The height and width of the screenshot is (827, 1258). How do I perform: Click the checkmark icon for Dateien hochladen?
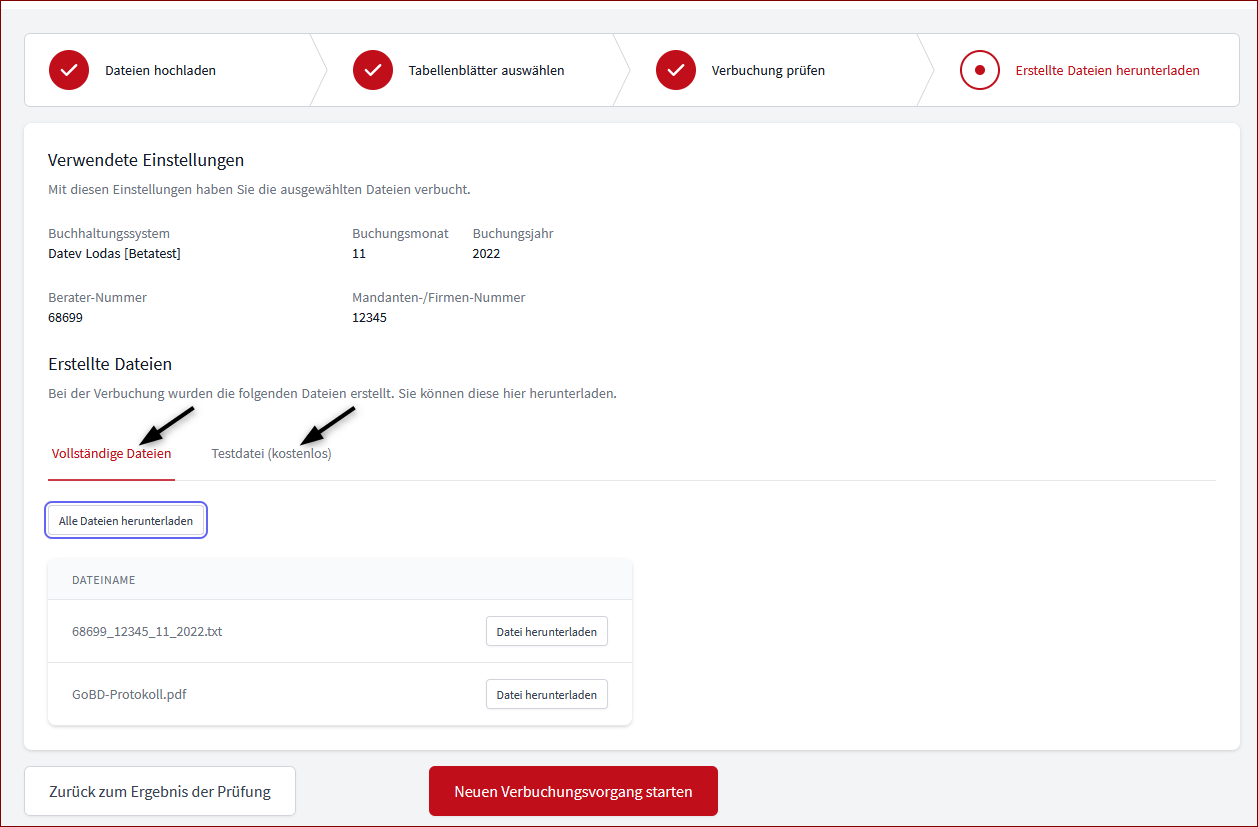coord(69,70)
